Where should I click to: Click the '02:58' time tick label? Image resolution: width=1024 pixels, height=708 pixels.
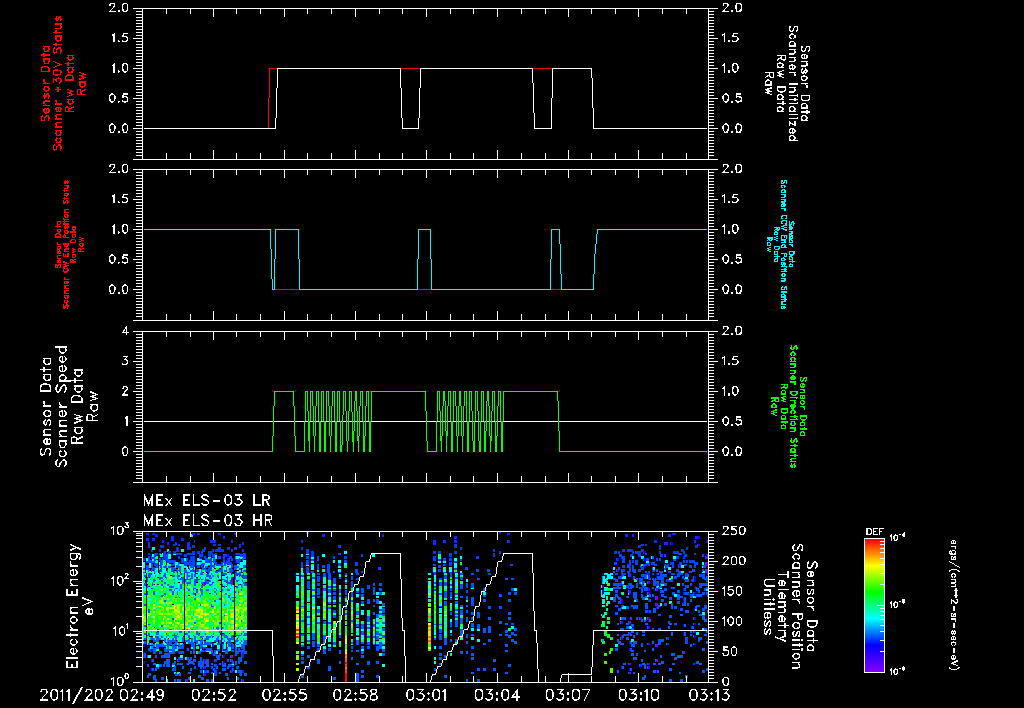click(355, 694)
